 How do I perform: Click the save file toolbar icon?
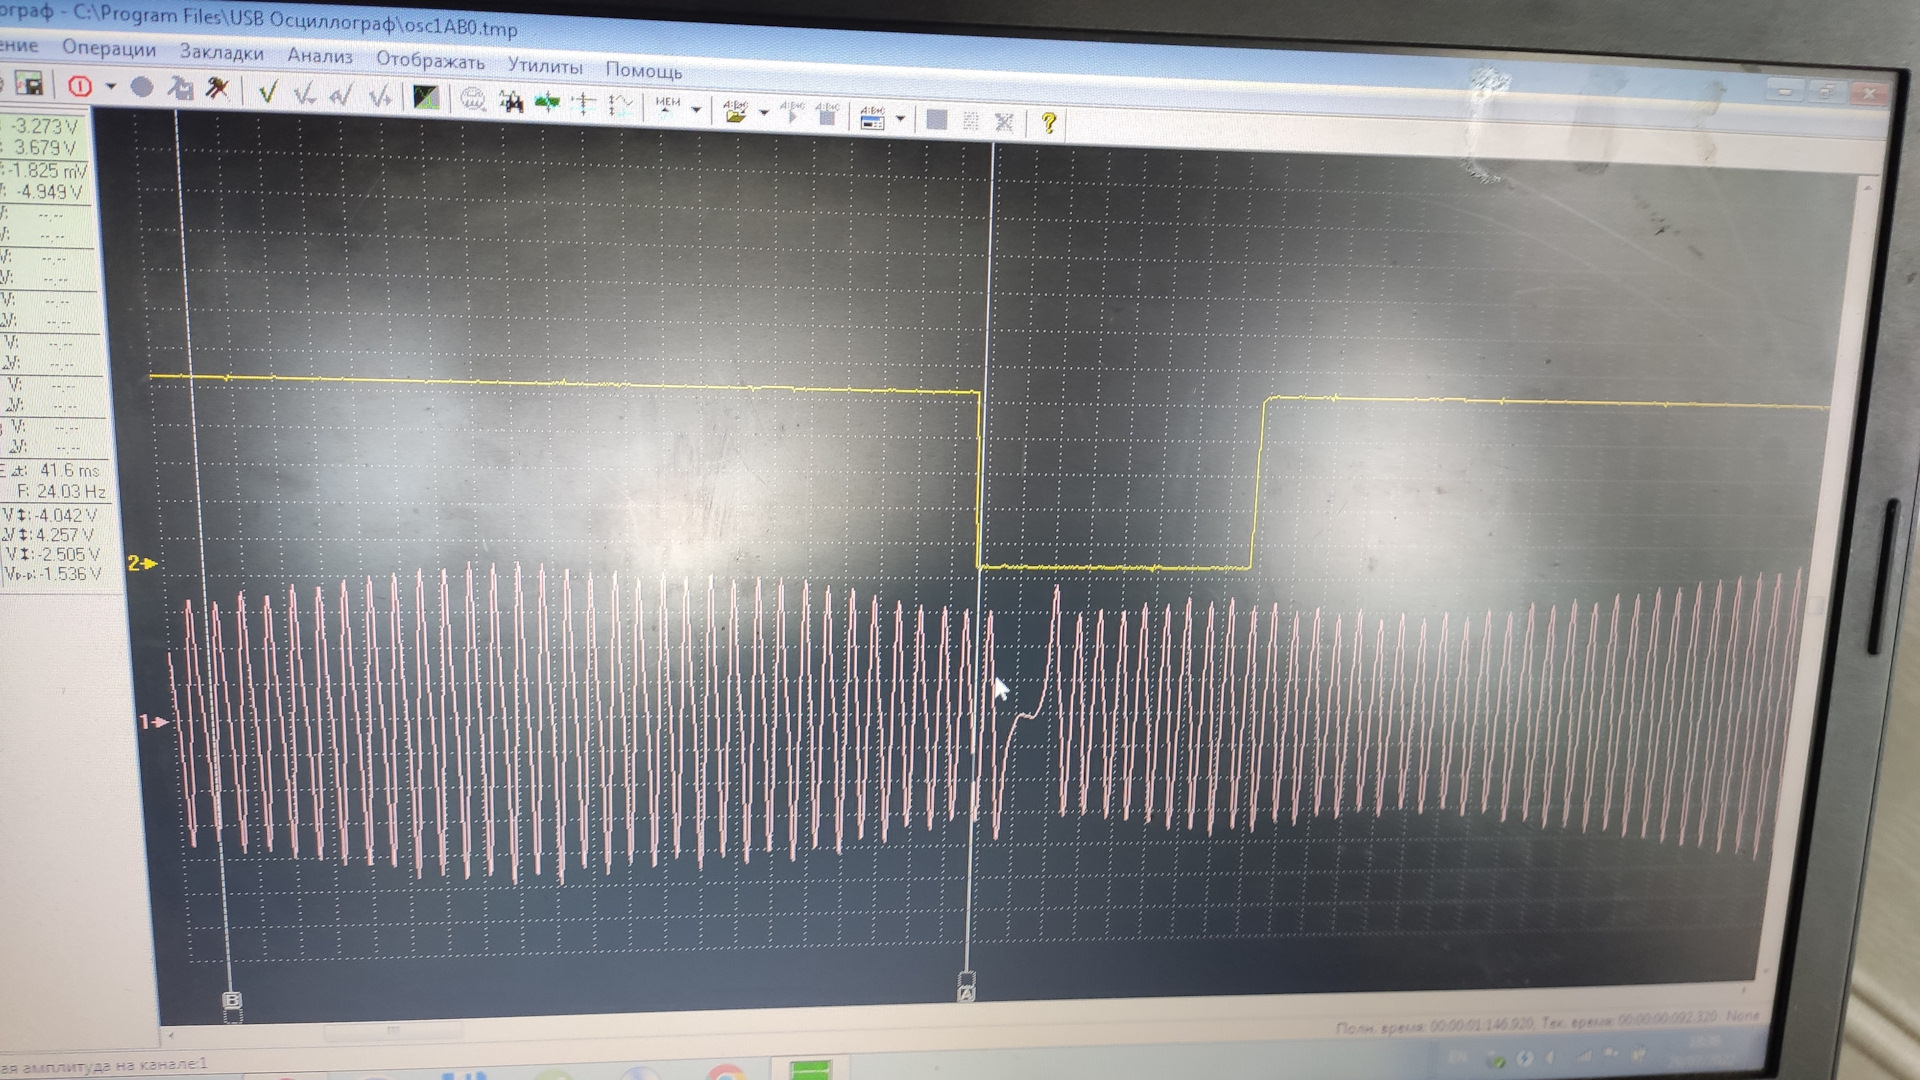click(x=30, y=84)
